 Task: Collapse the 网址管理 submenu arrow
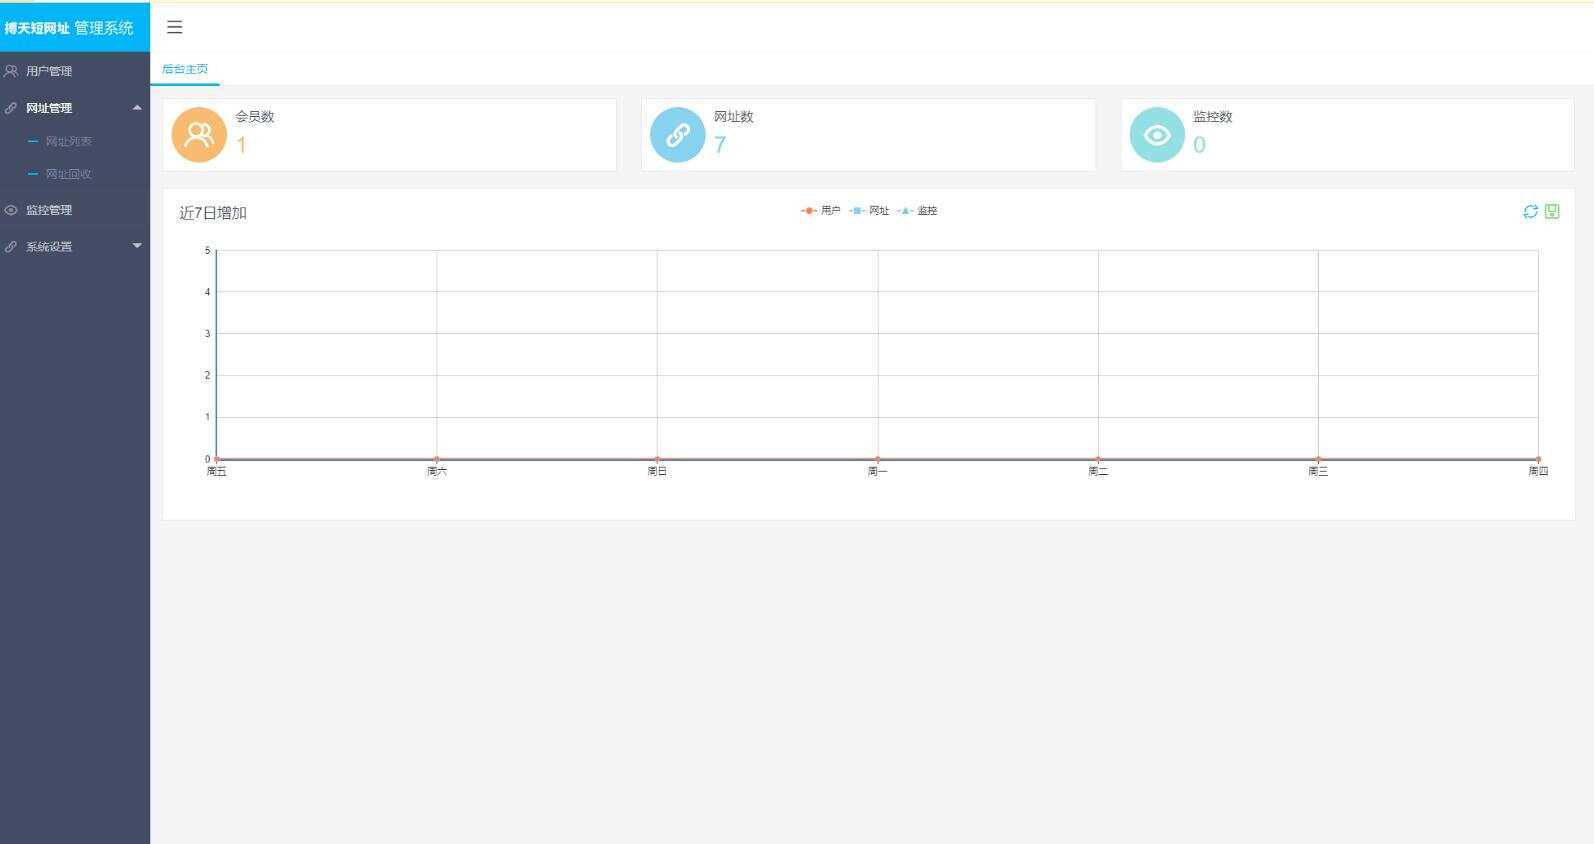click(x=137, y=107)
